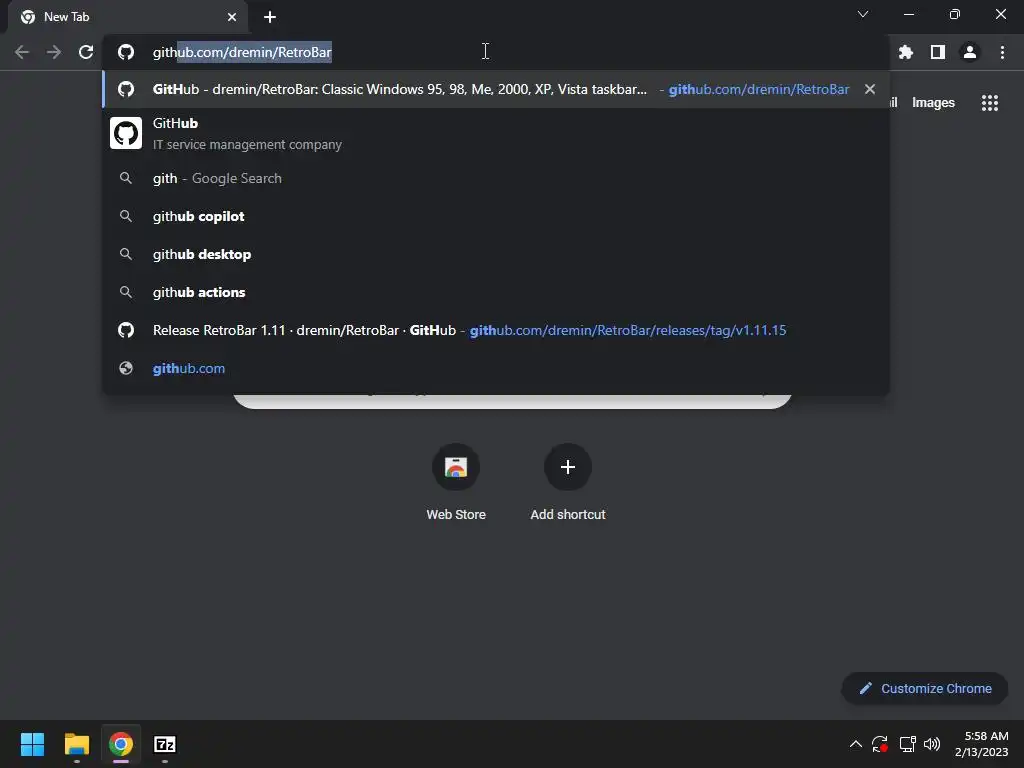Open the Windows Start menu
This screenshot has height=768, width=1024.
pyautogui.click(x=32, y=744)
